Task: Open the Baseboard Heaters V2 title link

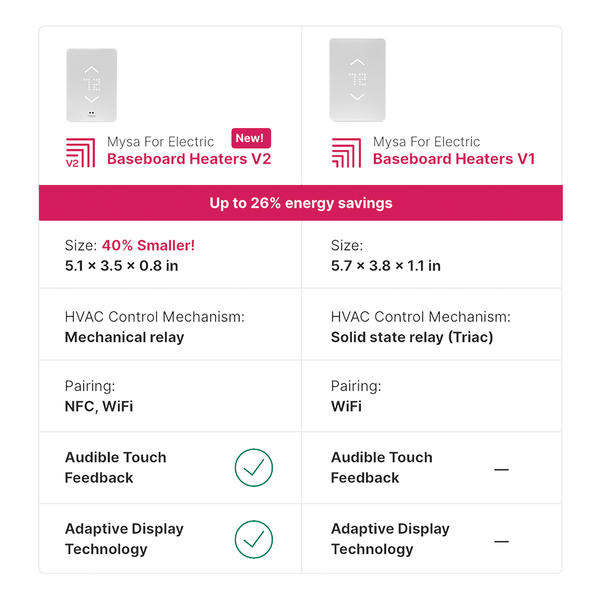Action: (188, 159)
